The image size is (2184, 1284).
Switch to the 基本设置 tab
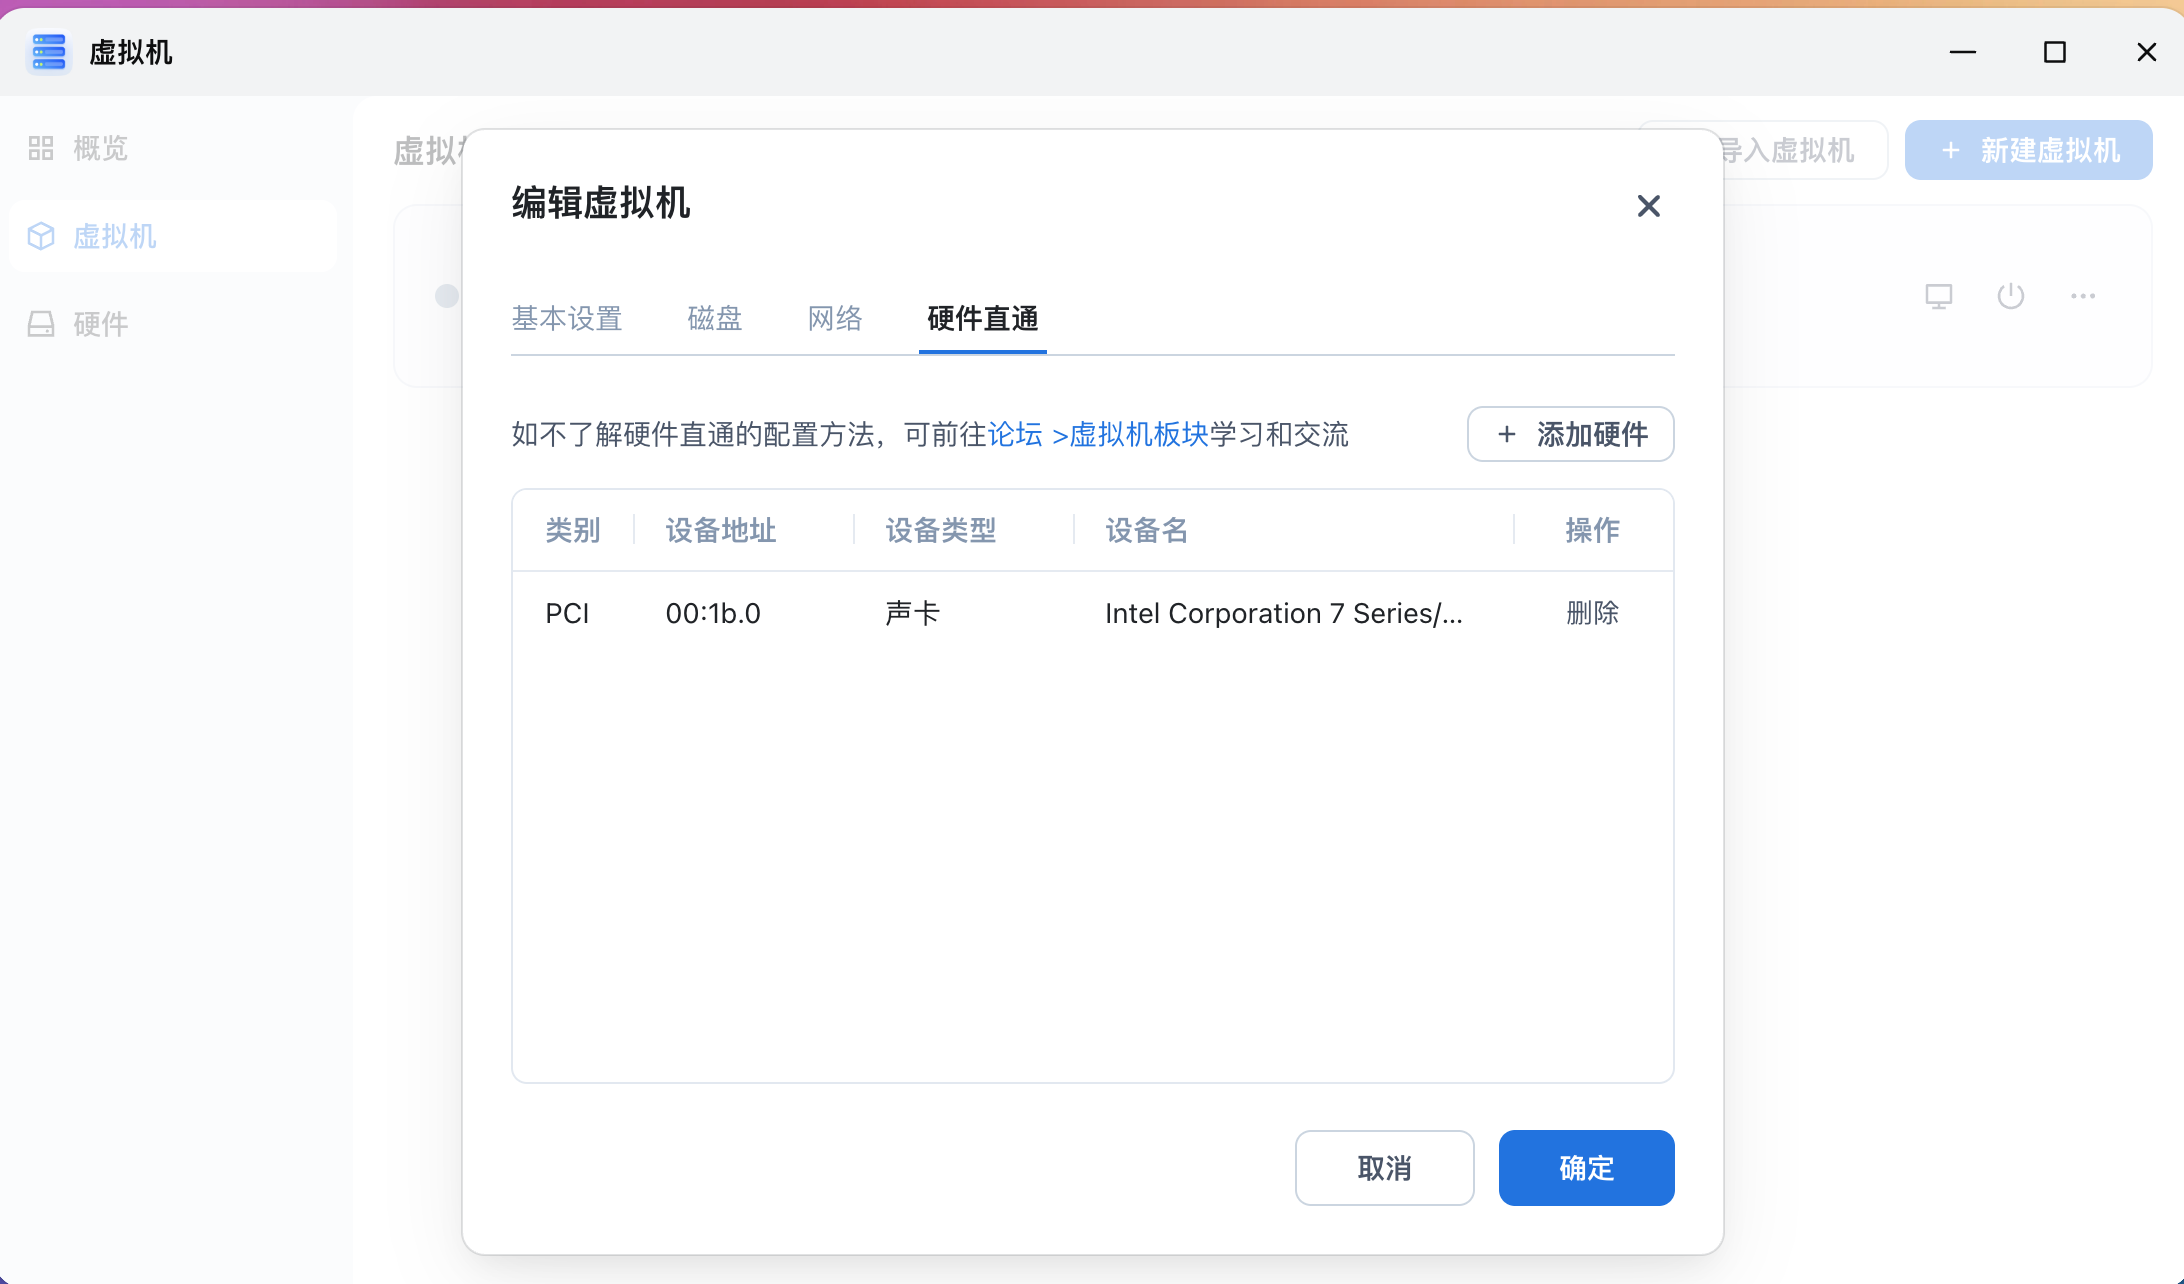coord(566,319)
